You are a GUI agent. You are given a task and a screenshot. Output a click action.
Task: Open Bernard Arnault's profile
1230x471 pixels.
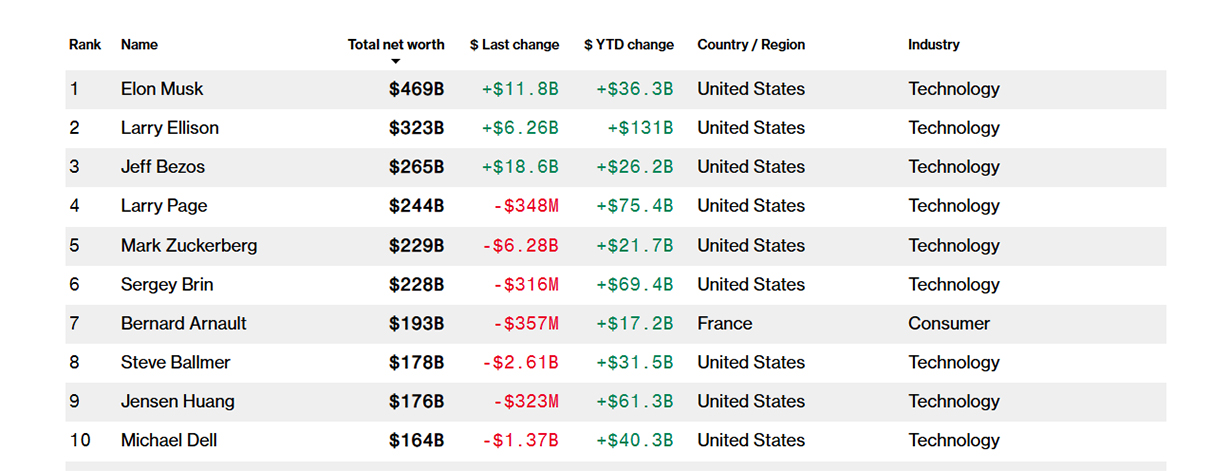pyautogui.click(x=184, y=323)
